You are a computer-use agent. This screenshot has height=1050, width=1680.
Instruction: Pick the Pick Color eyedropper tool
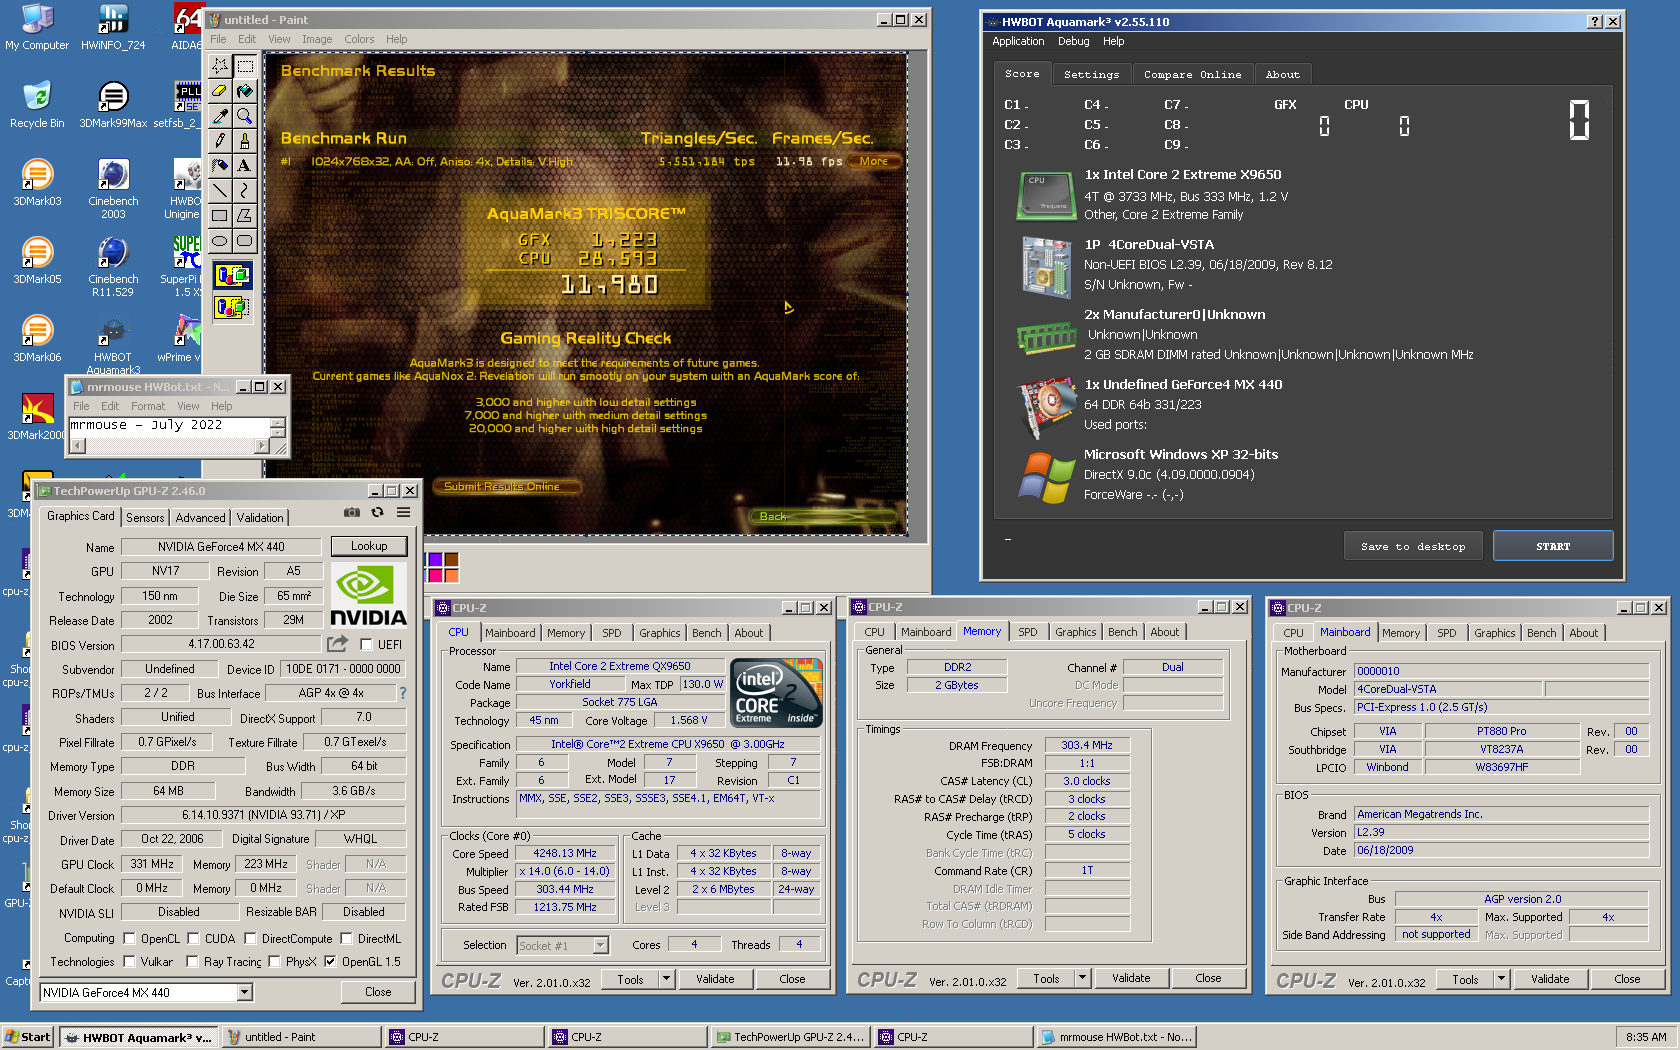[220, 116]
